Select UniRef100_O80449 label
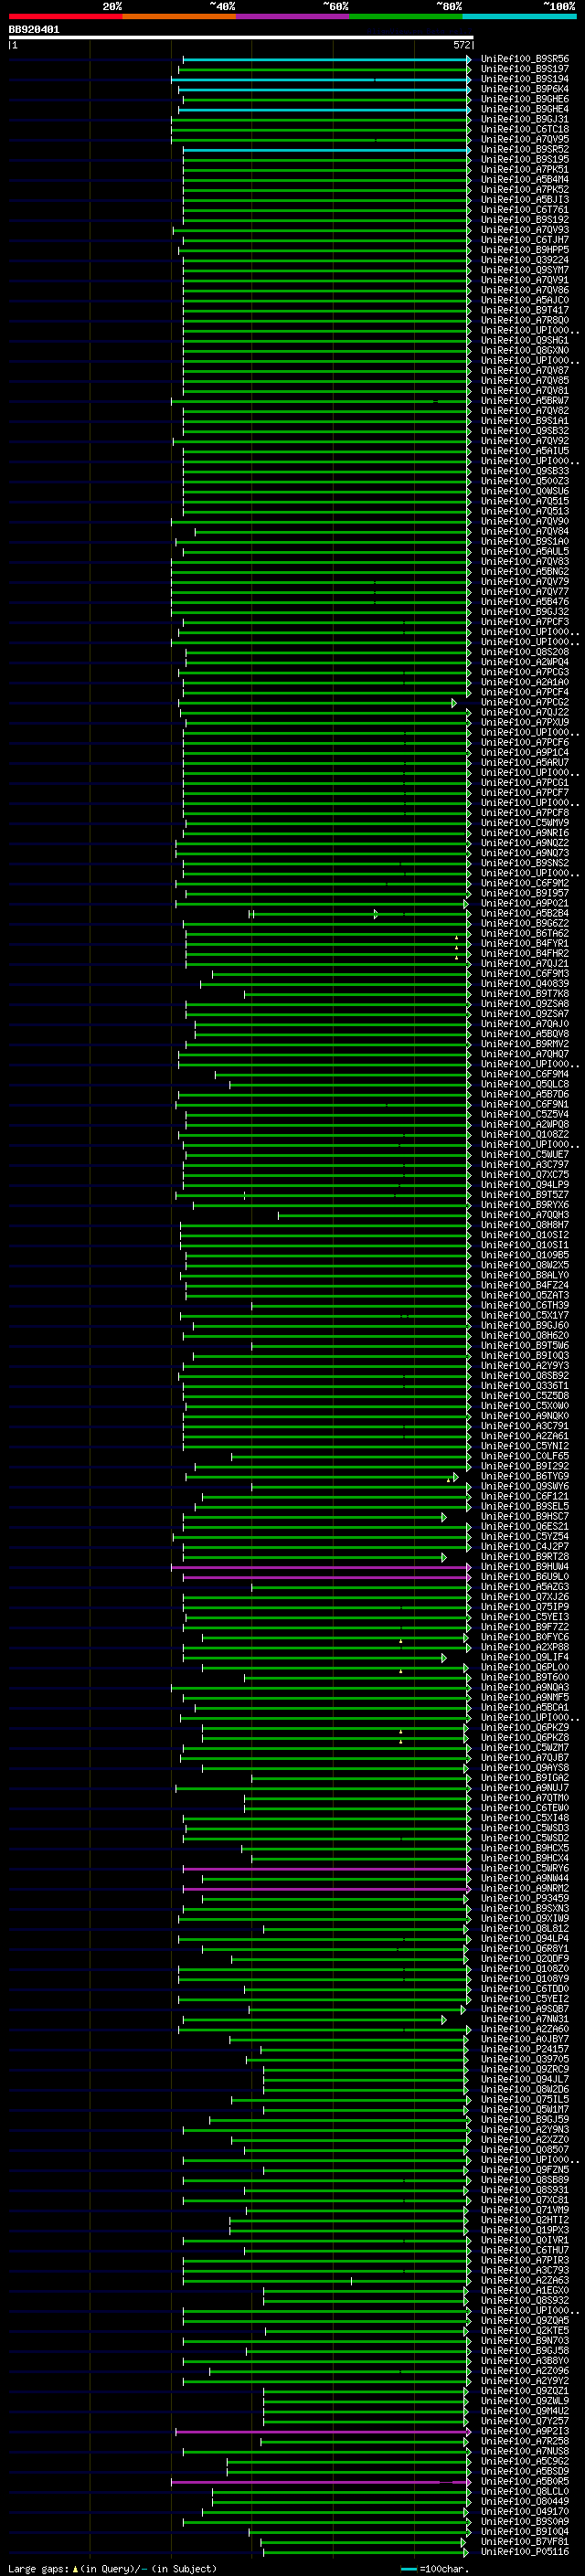585x2576 pixels. (524, 2502)
